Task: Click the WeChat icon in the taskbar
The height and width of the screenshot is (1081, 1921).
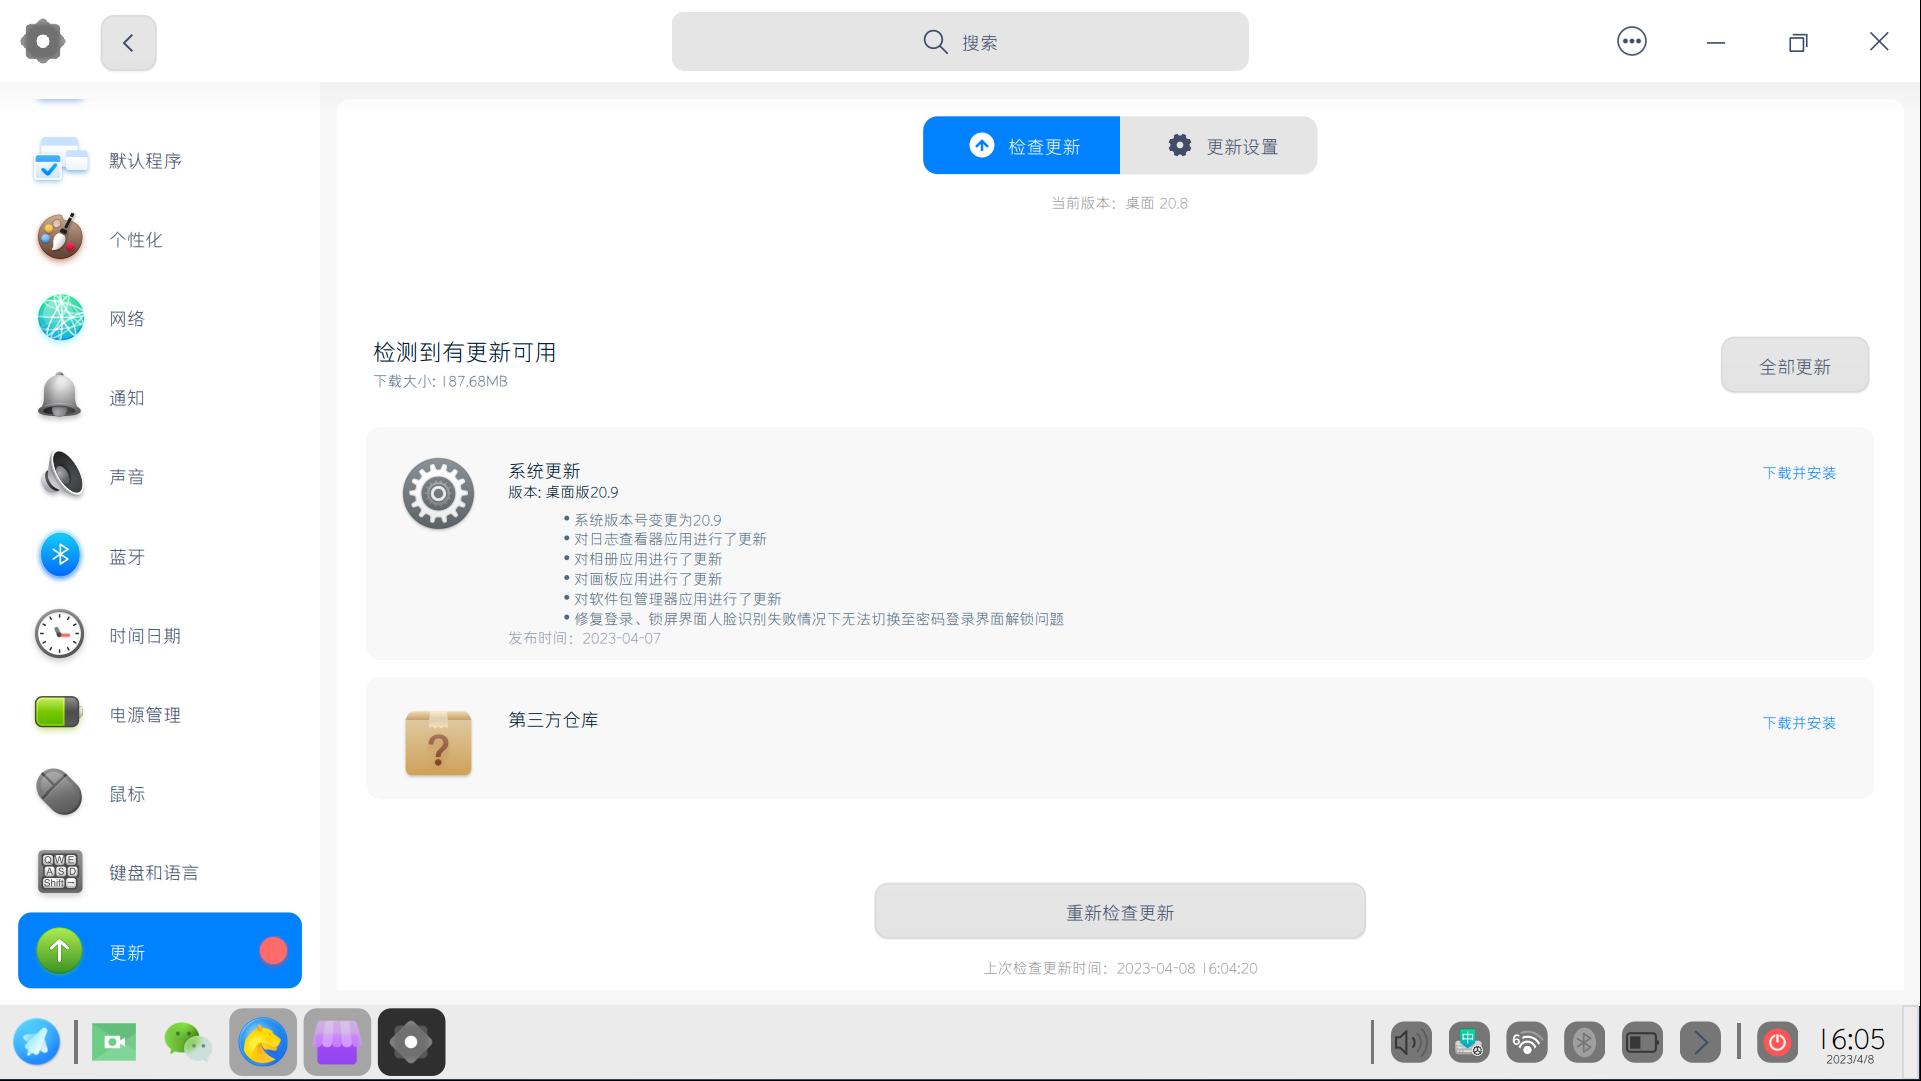Action: click(188, 1042)
